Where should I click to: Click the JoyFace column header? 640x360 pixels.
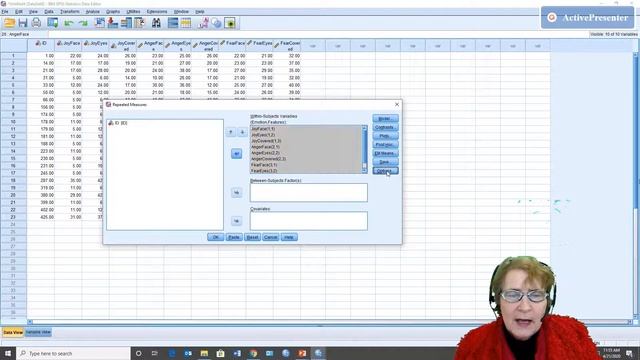[68, 45]
